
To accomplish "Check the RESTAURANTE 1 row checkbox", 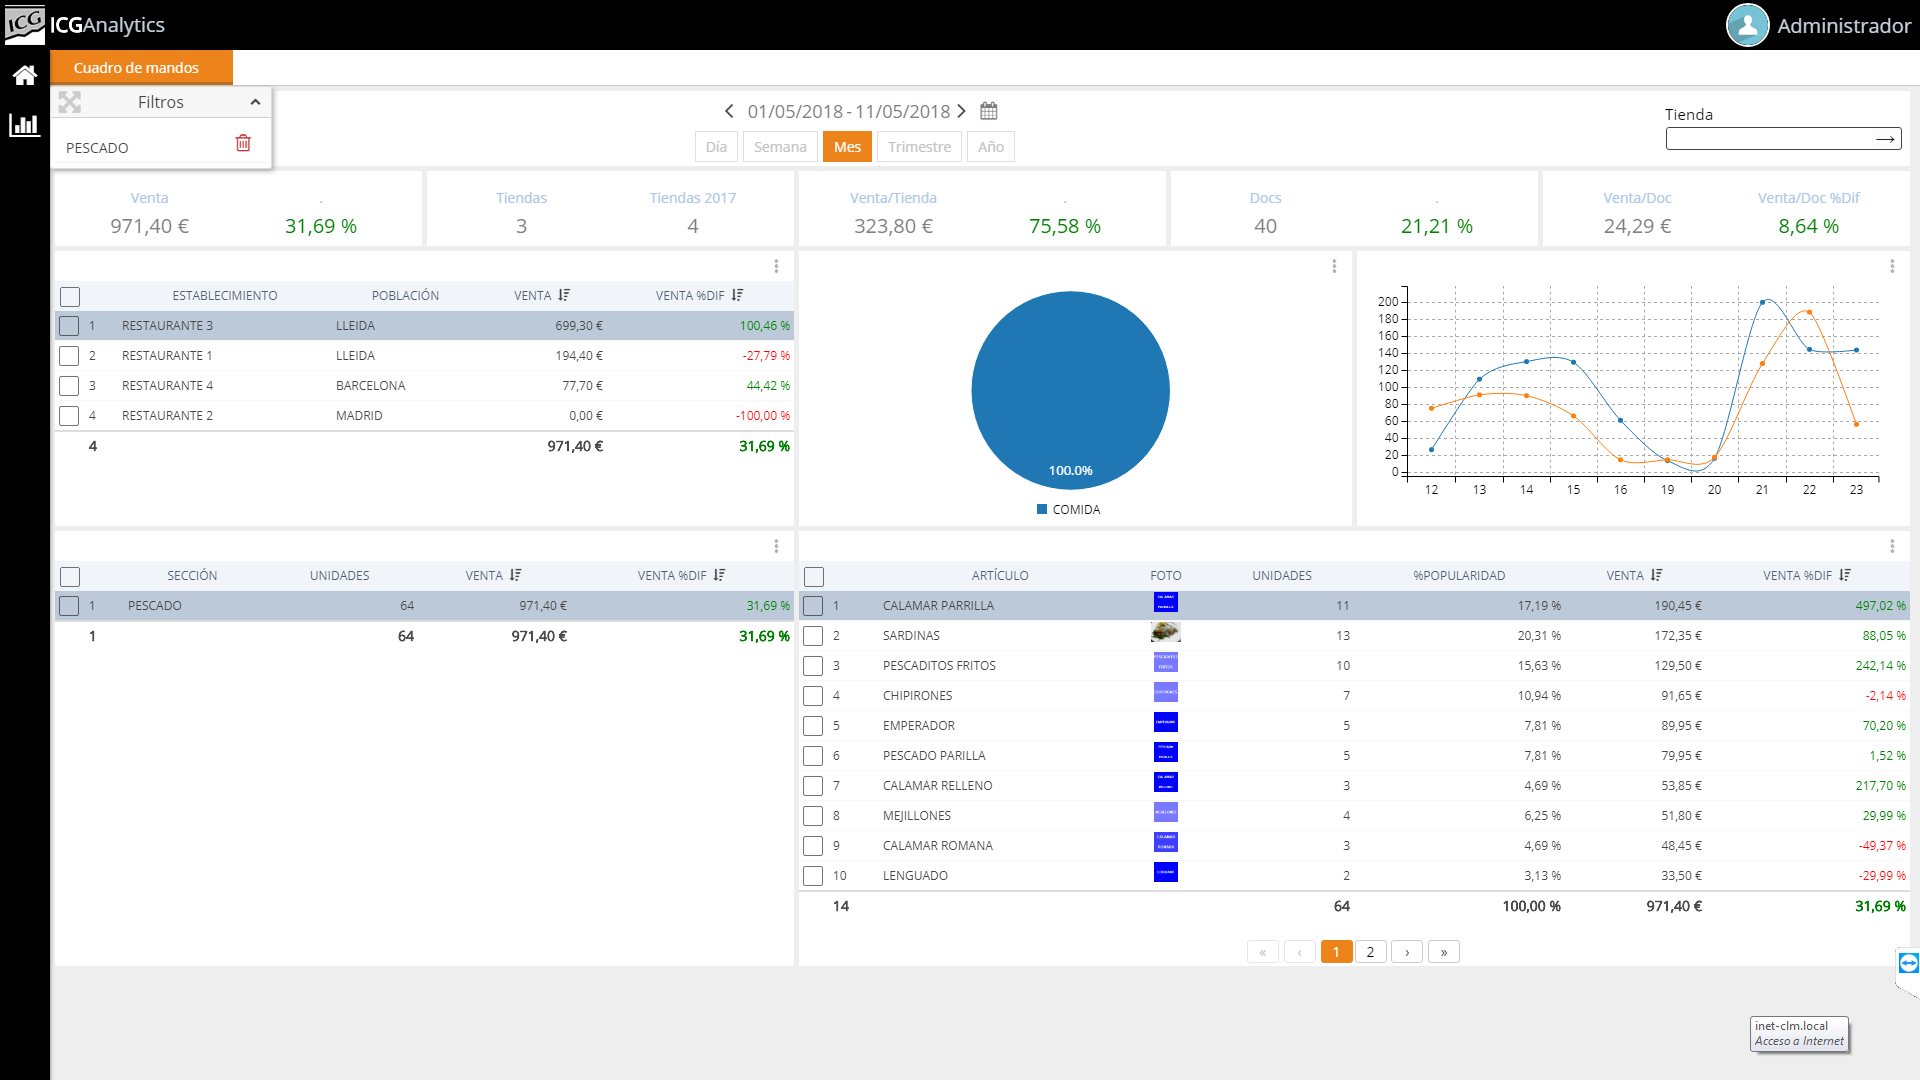I will click(x=69, y=356).
